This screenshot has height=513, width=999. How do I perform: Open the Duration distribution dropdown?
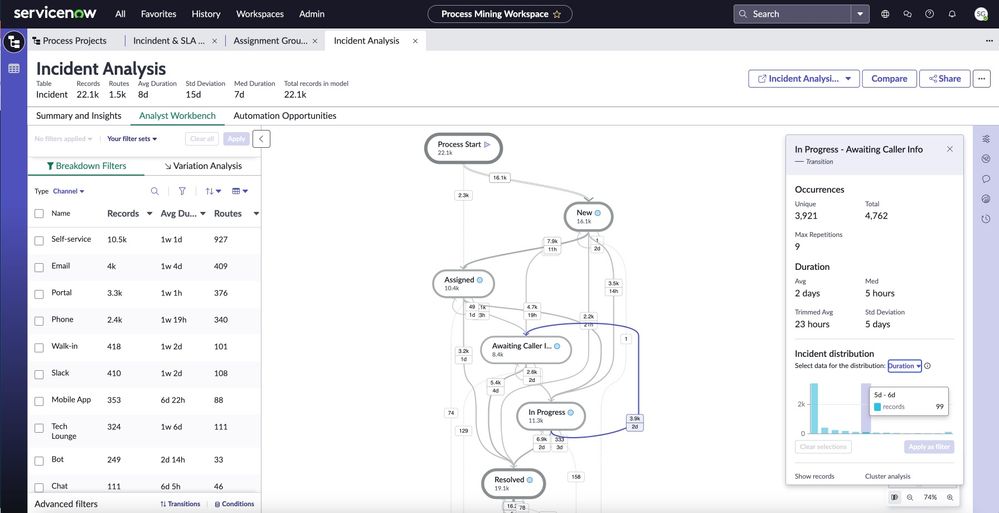(905, 366)
